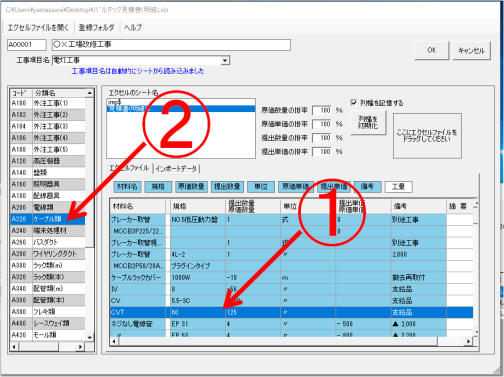Select category A220 ケーブル類

pos(48,219)
